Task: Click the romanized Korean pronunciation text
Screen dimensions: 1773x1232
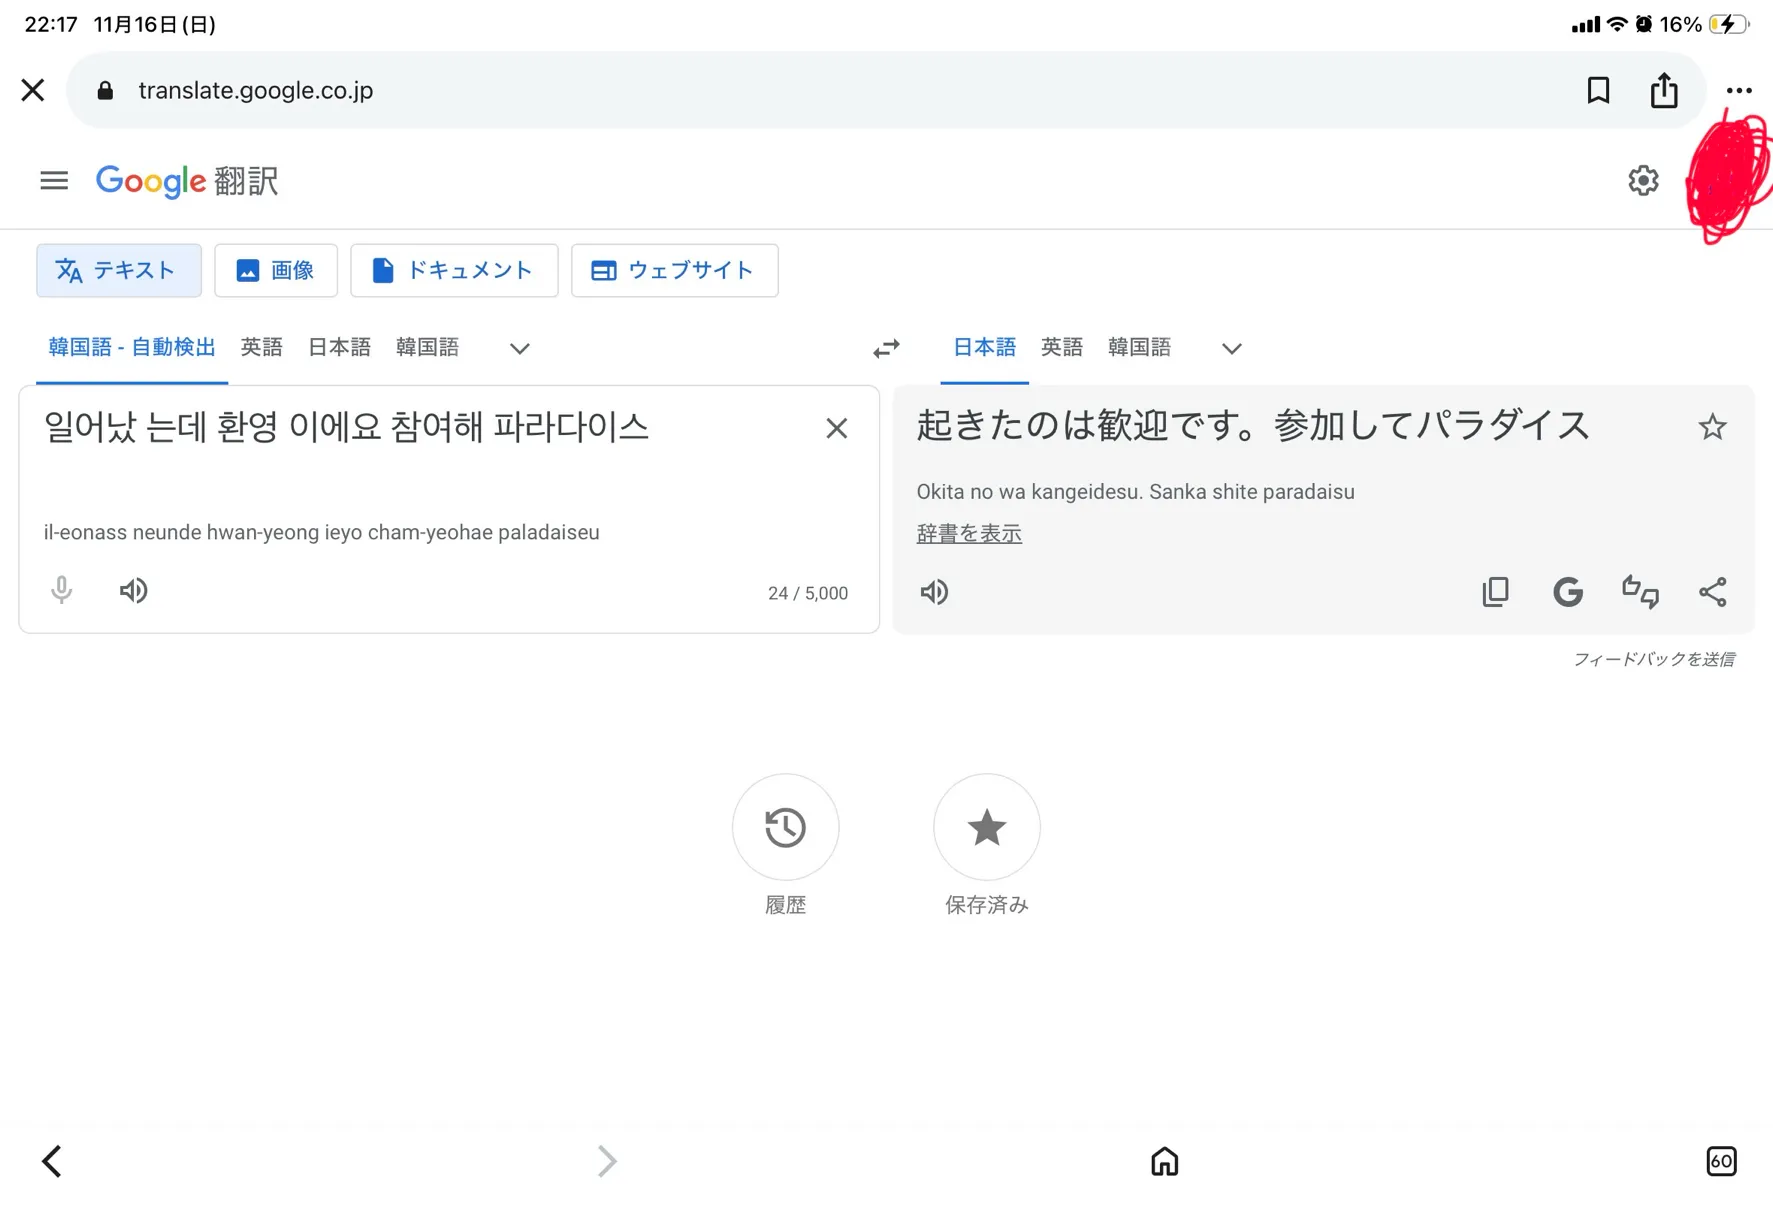Action: coord(321,532)
